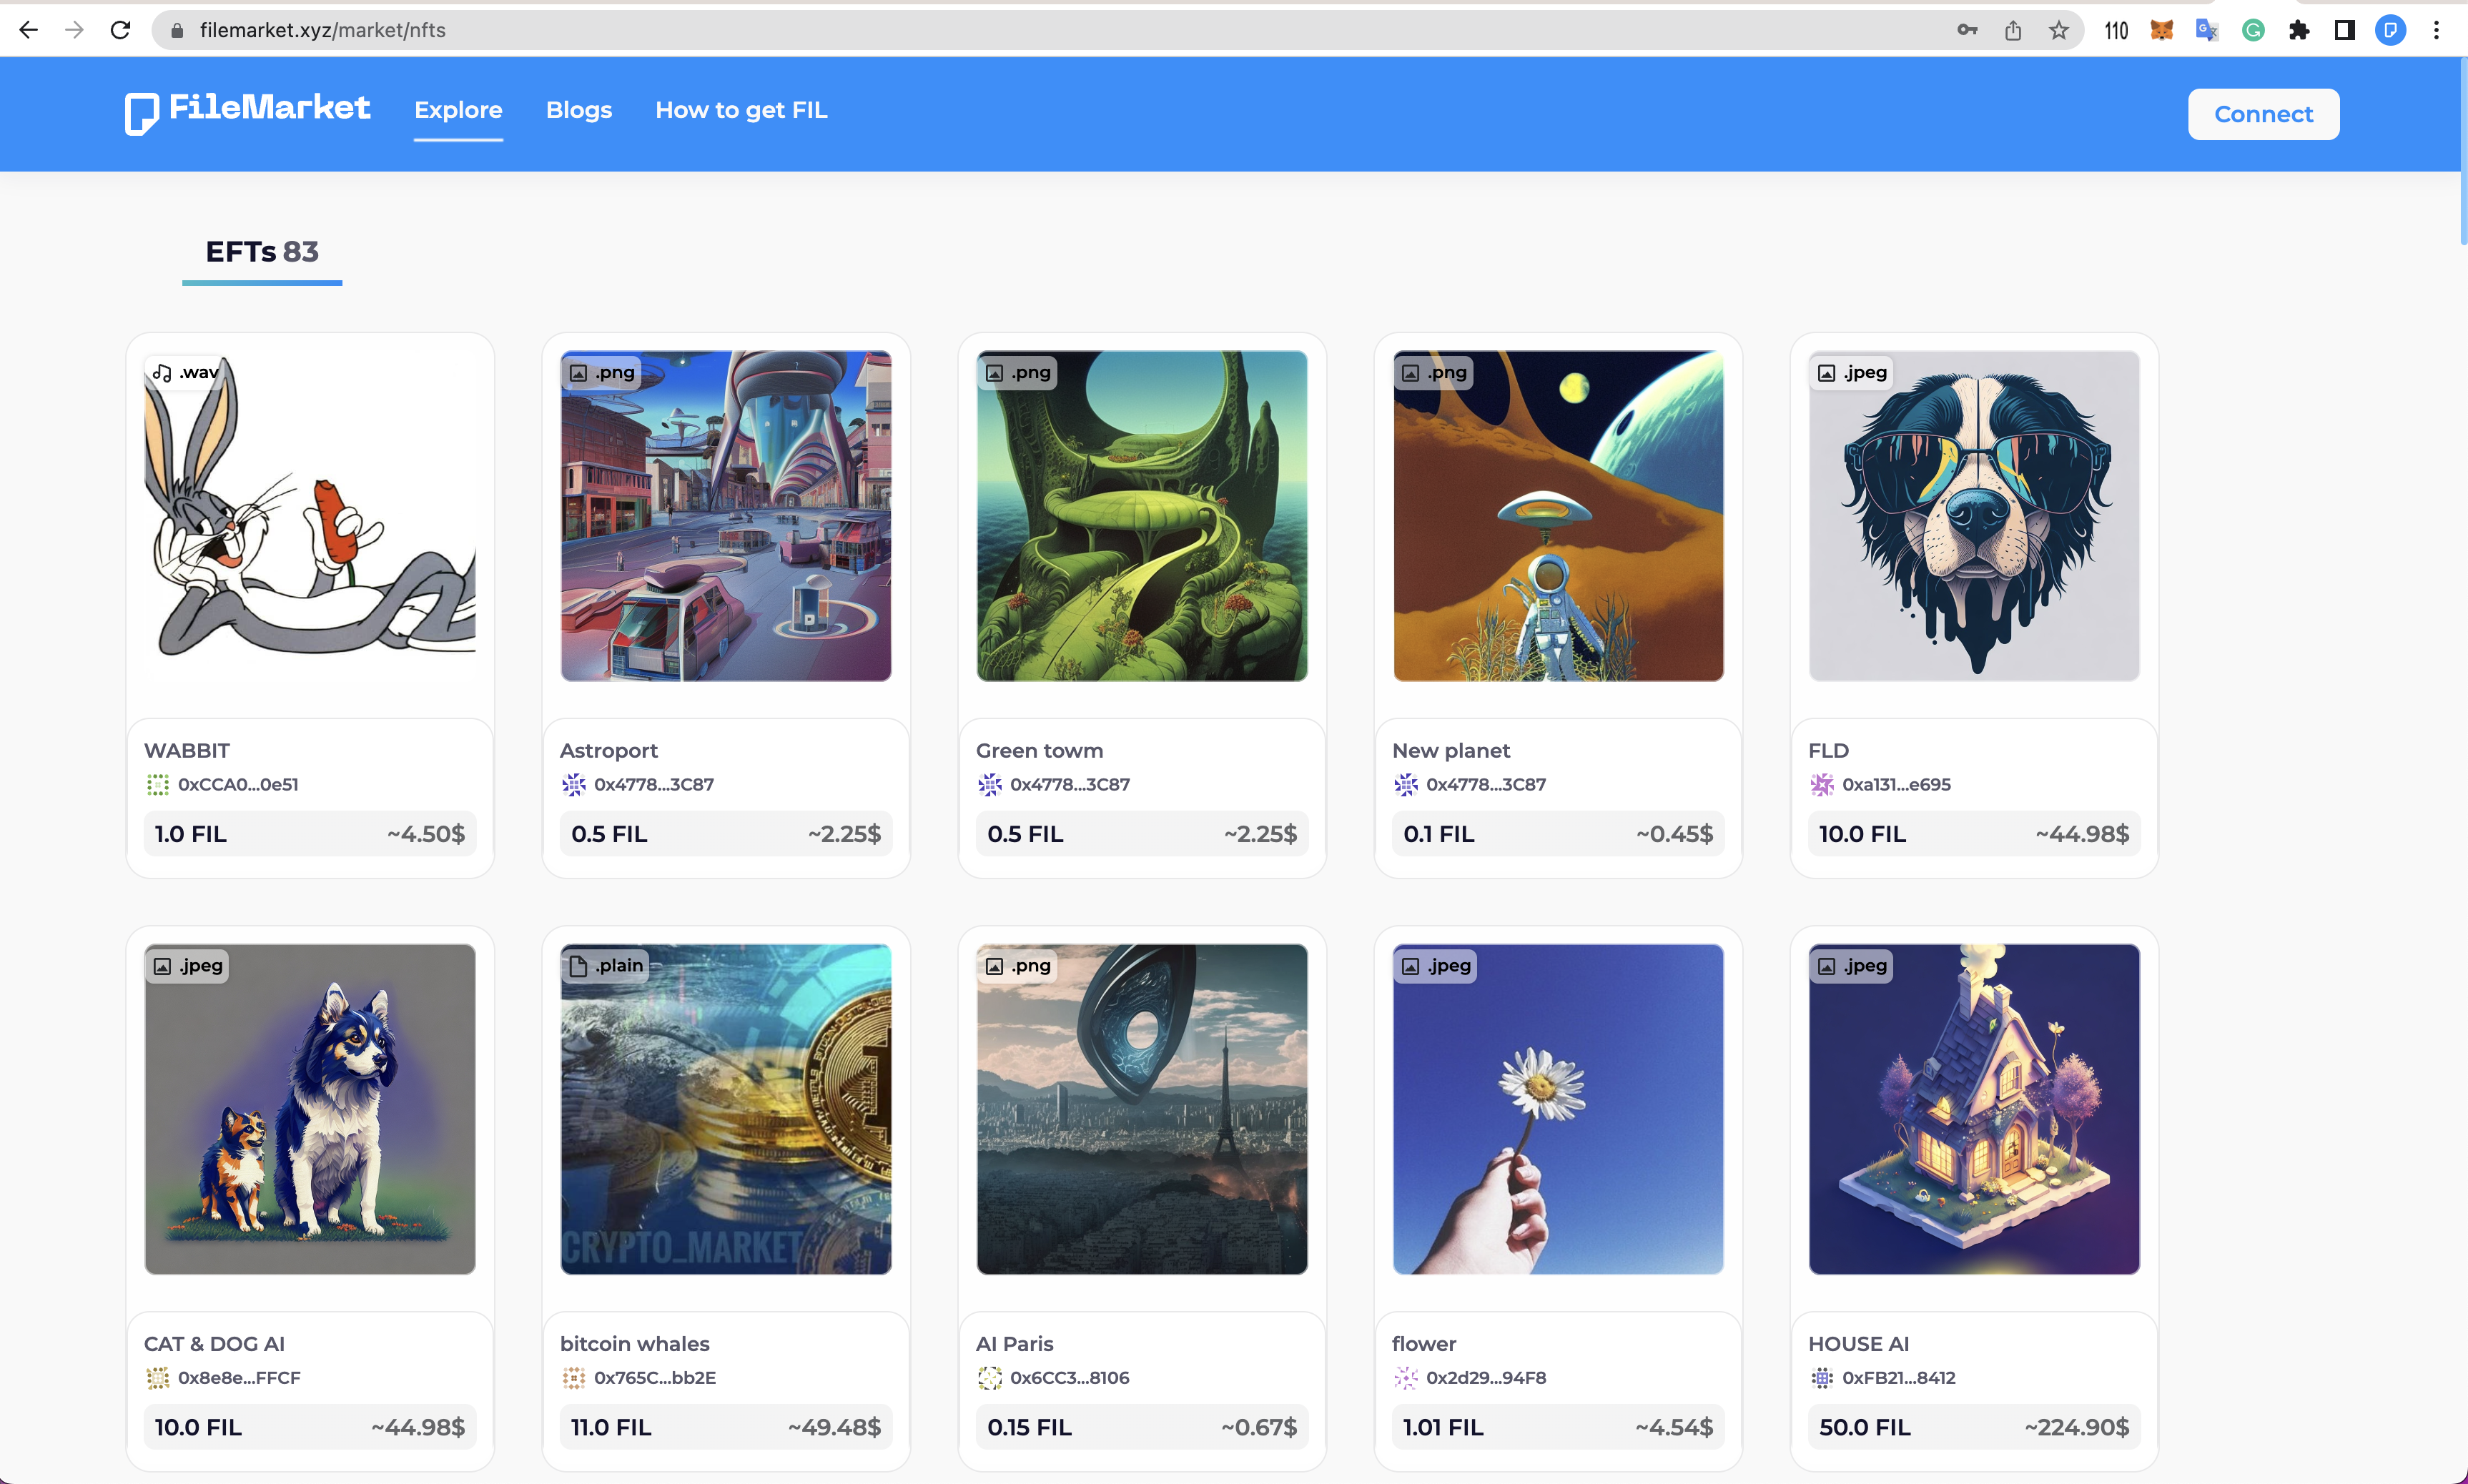
Task: Go to How to get FIL
Action: pos(741,110)
